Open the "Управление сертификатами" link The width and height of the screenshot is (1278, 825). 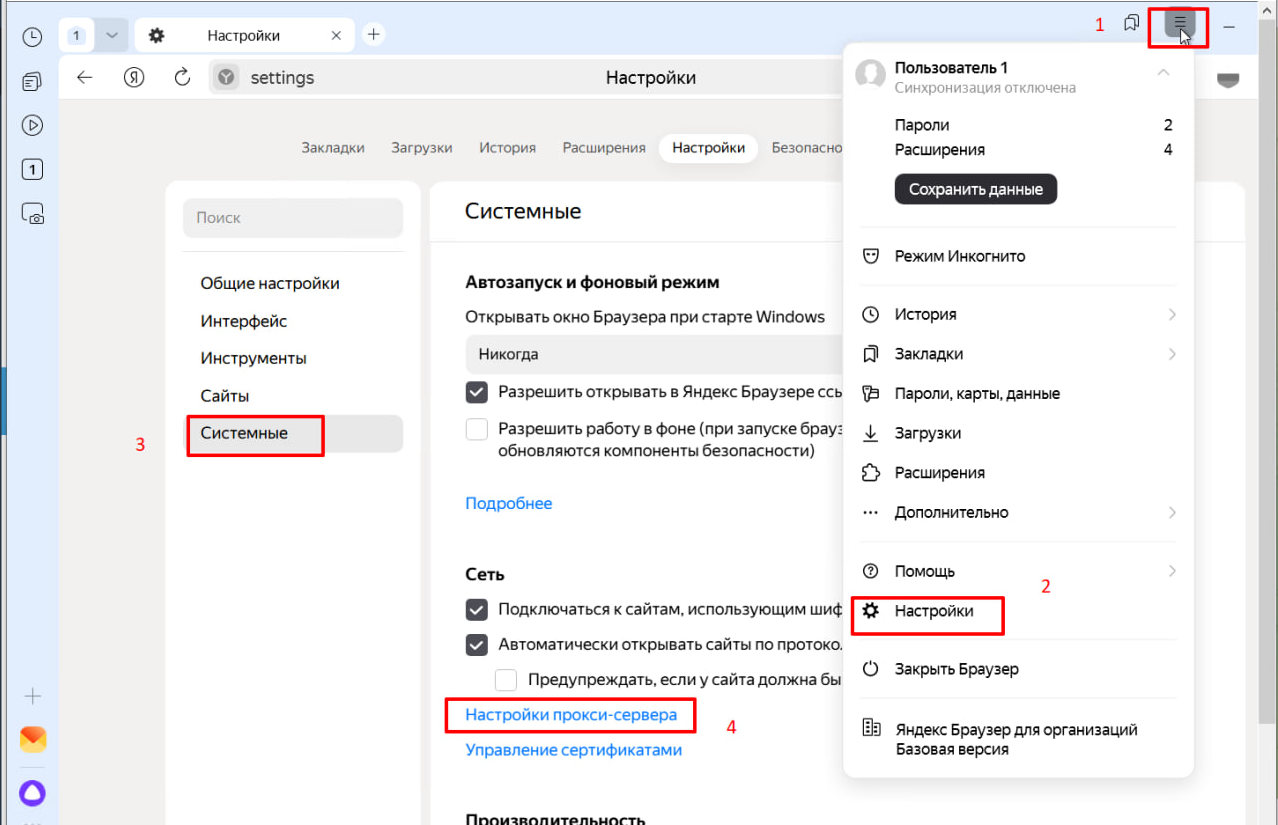coord(574,749)
